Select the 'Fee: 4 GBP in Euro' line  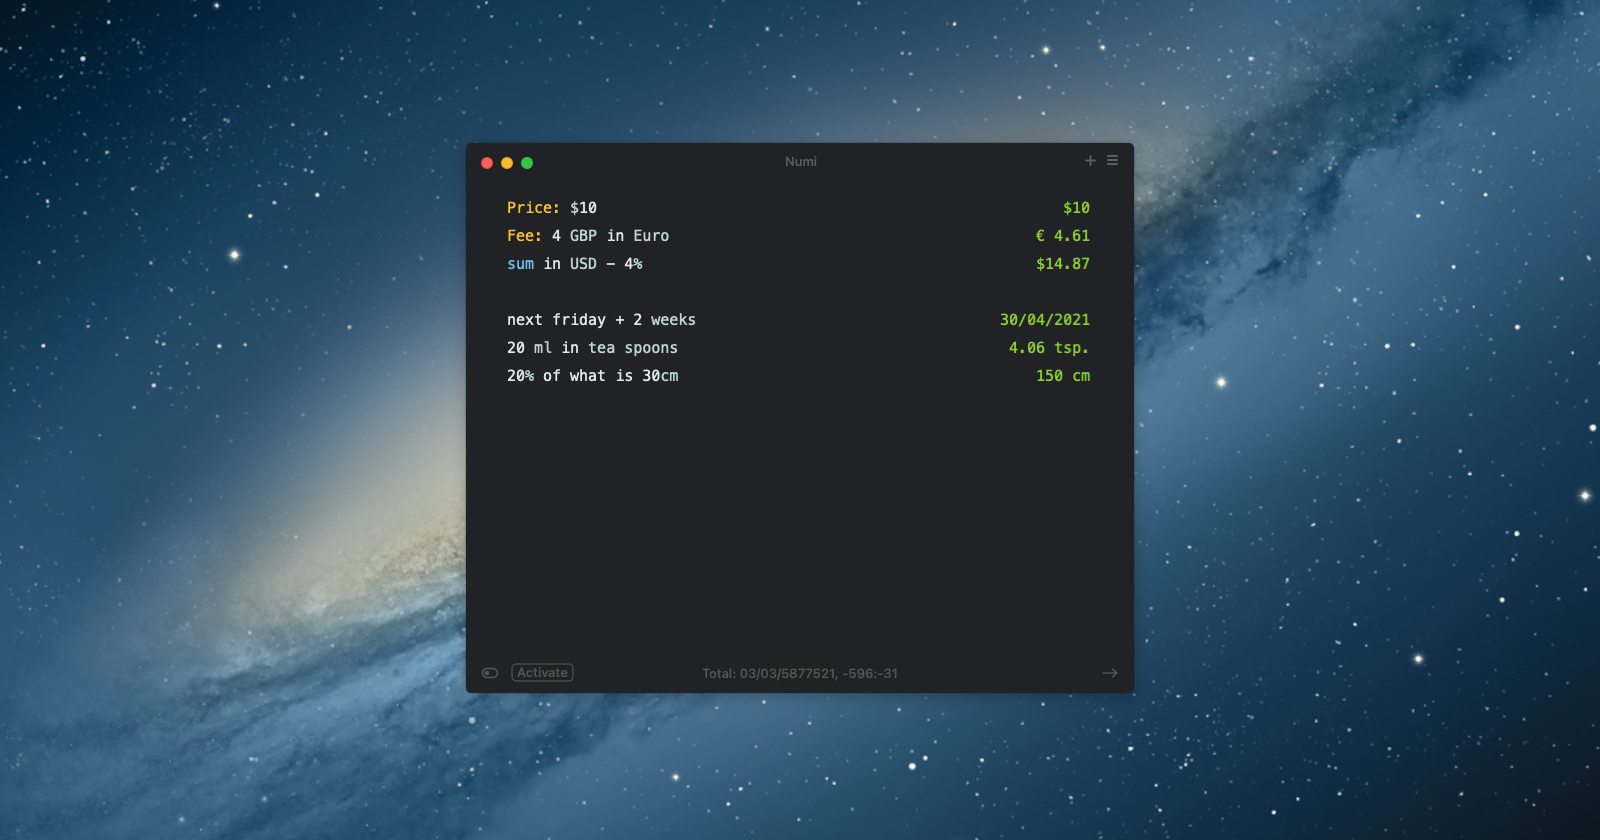pyautogui.click(x=588, y=236)
